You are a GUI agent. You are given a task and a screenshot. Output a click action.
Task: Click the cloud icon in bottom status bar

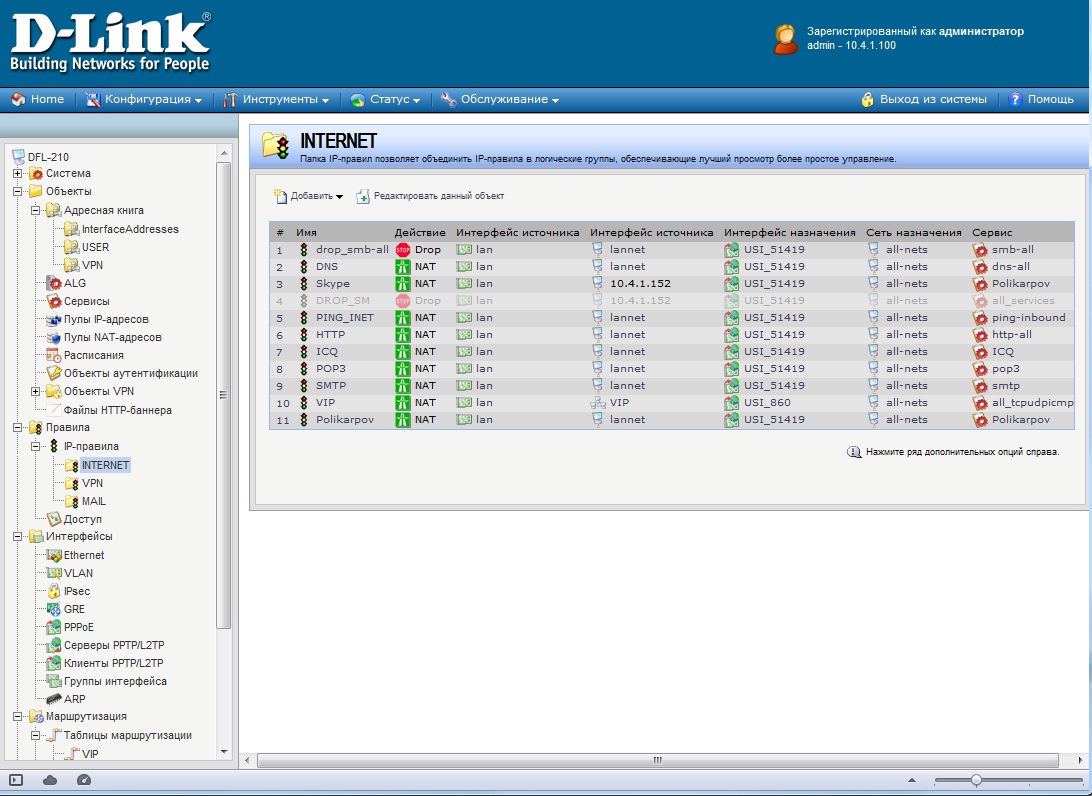click(x=50, y=780)
